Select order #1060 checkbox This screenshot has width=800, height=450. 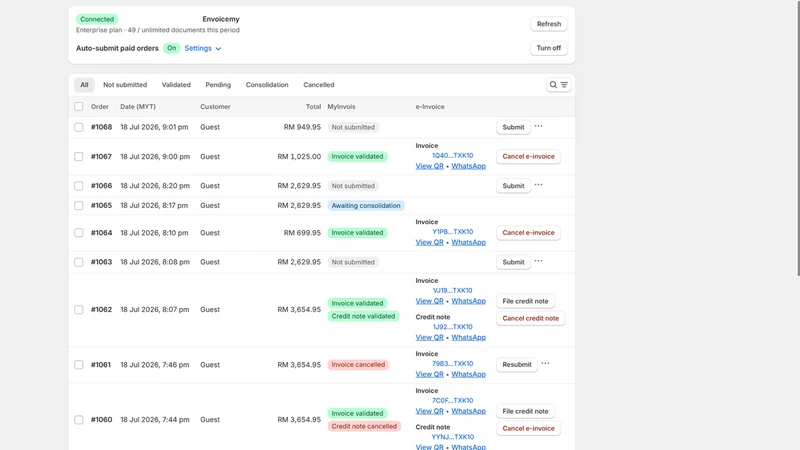click(x=79, y=420)
